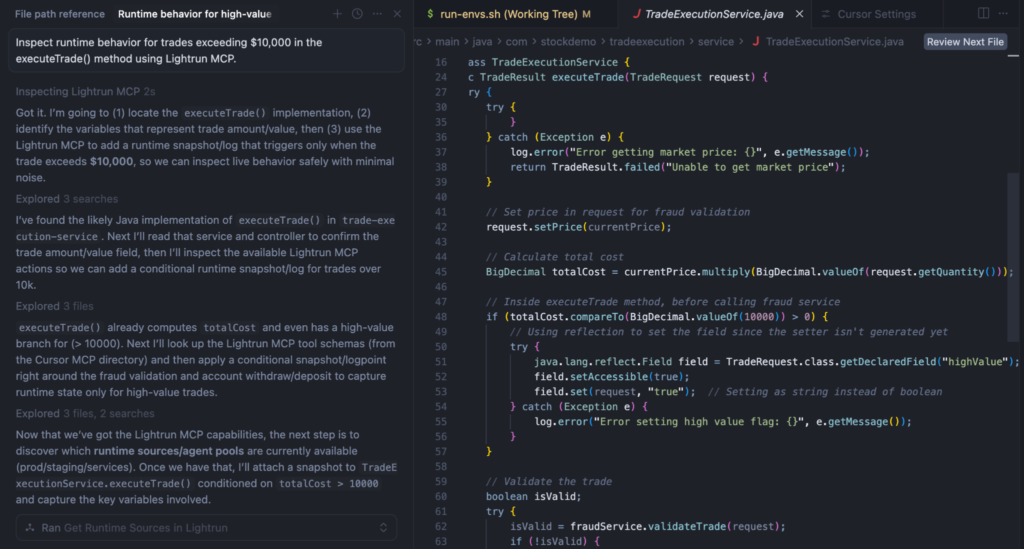
Task: Click '// Validate the trade' comment
Action: tap(549, 481)
